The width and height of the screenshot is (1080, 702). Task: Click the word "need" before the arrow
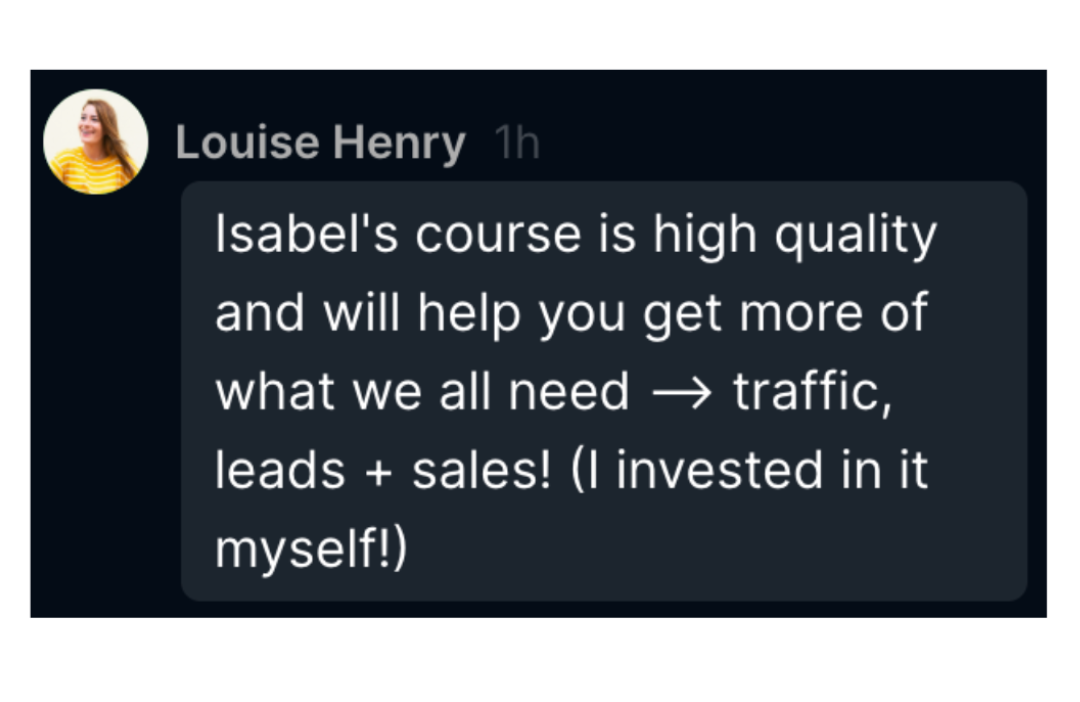569,392
